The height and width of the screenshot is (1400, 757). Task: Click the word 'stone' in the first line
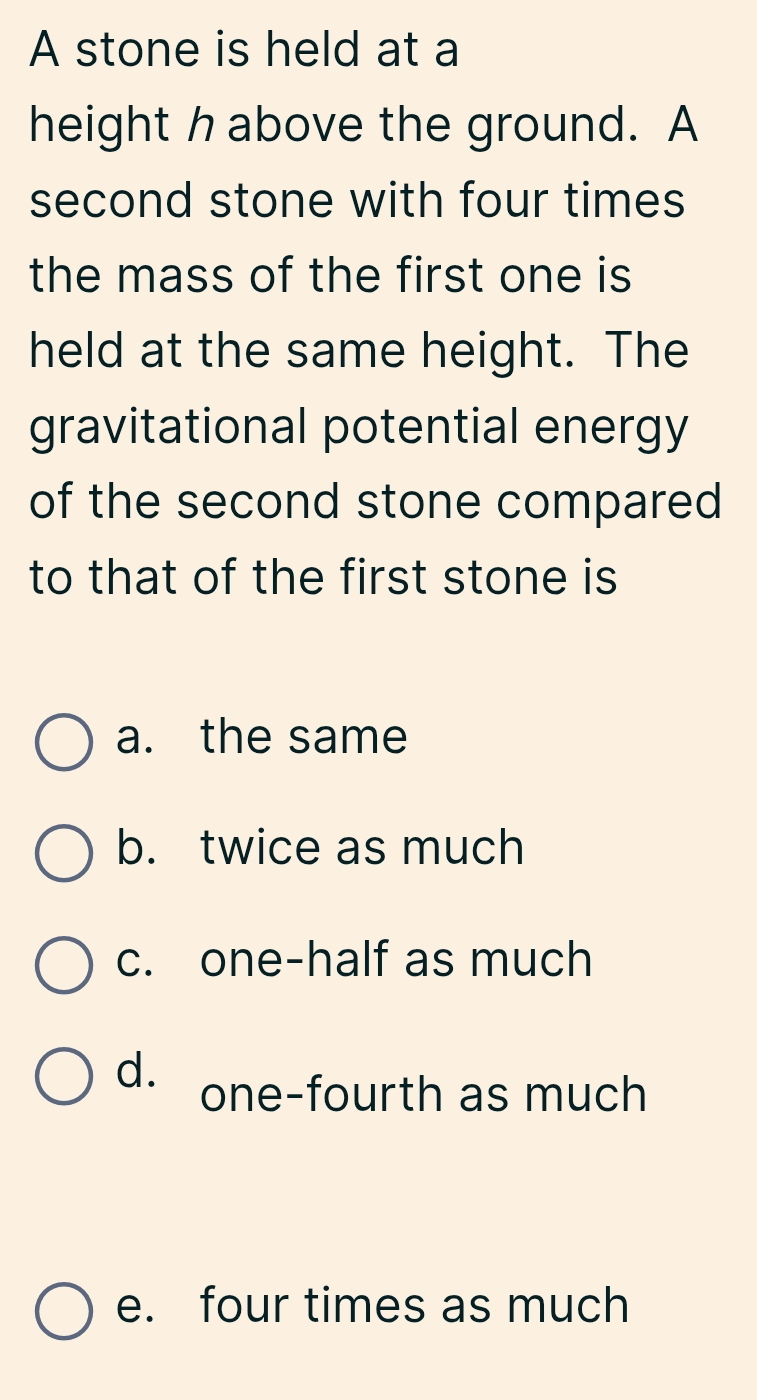pos(139,50)
